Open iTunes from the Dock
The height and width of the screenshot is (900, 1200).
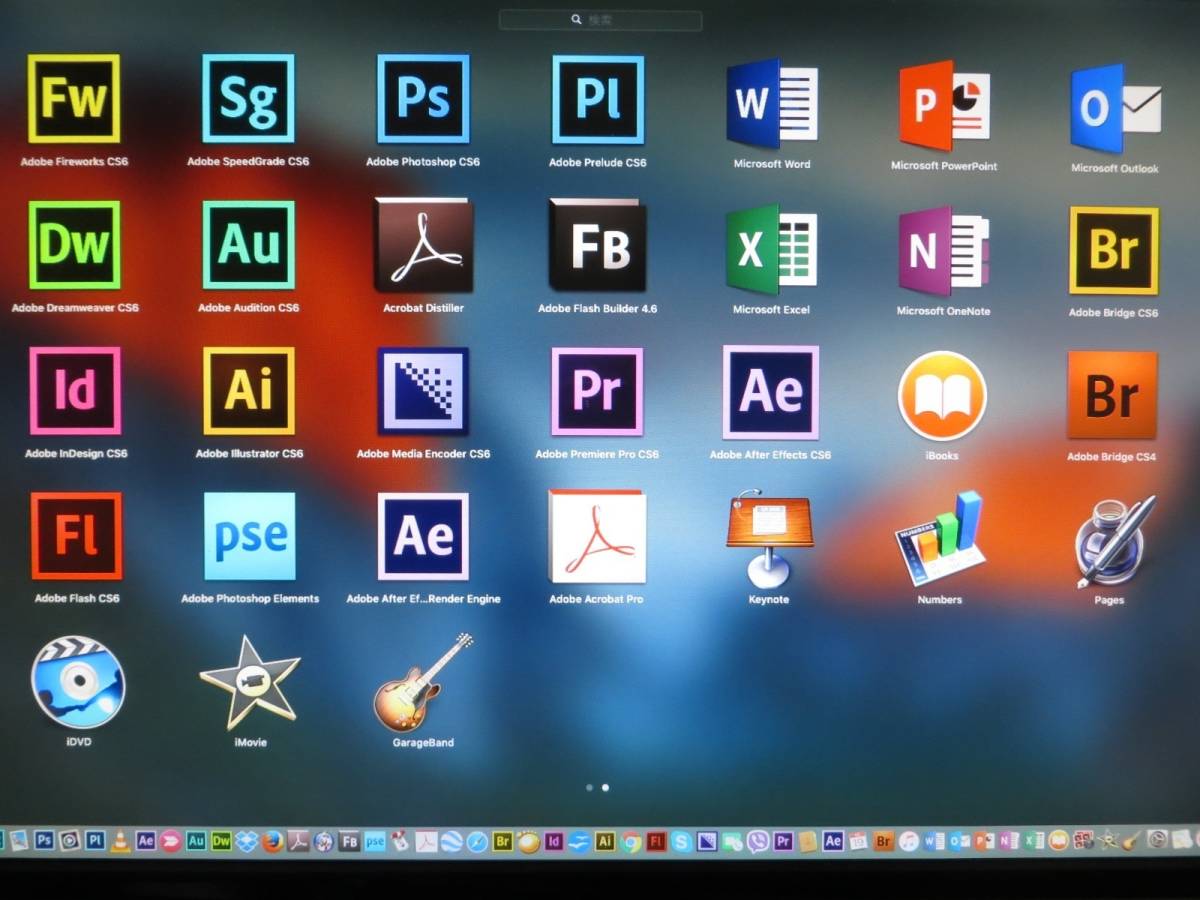909,841
